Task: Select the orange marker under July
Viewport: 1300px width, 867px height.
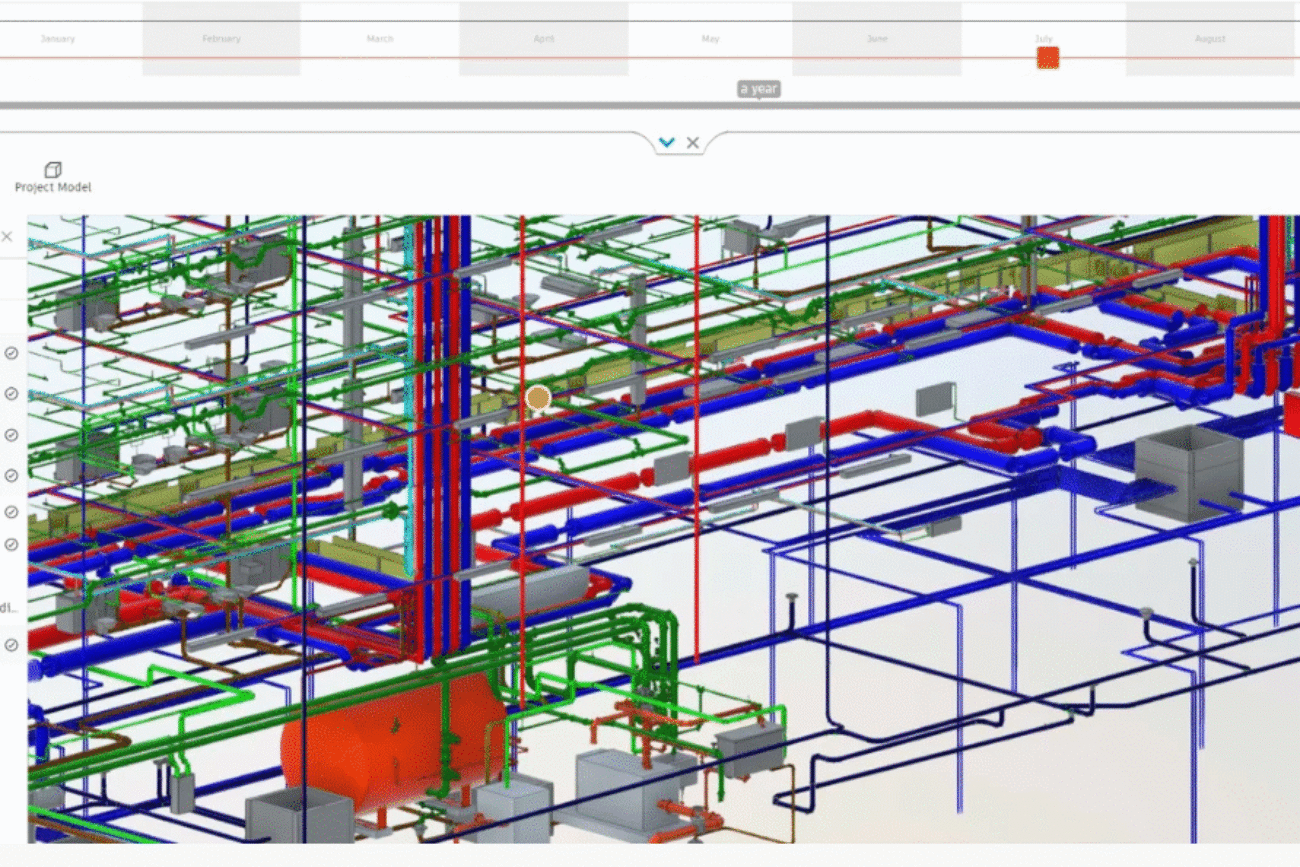Action: (x=1047, y=58)
